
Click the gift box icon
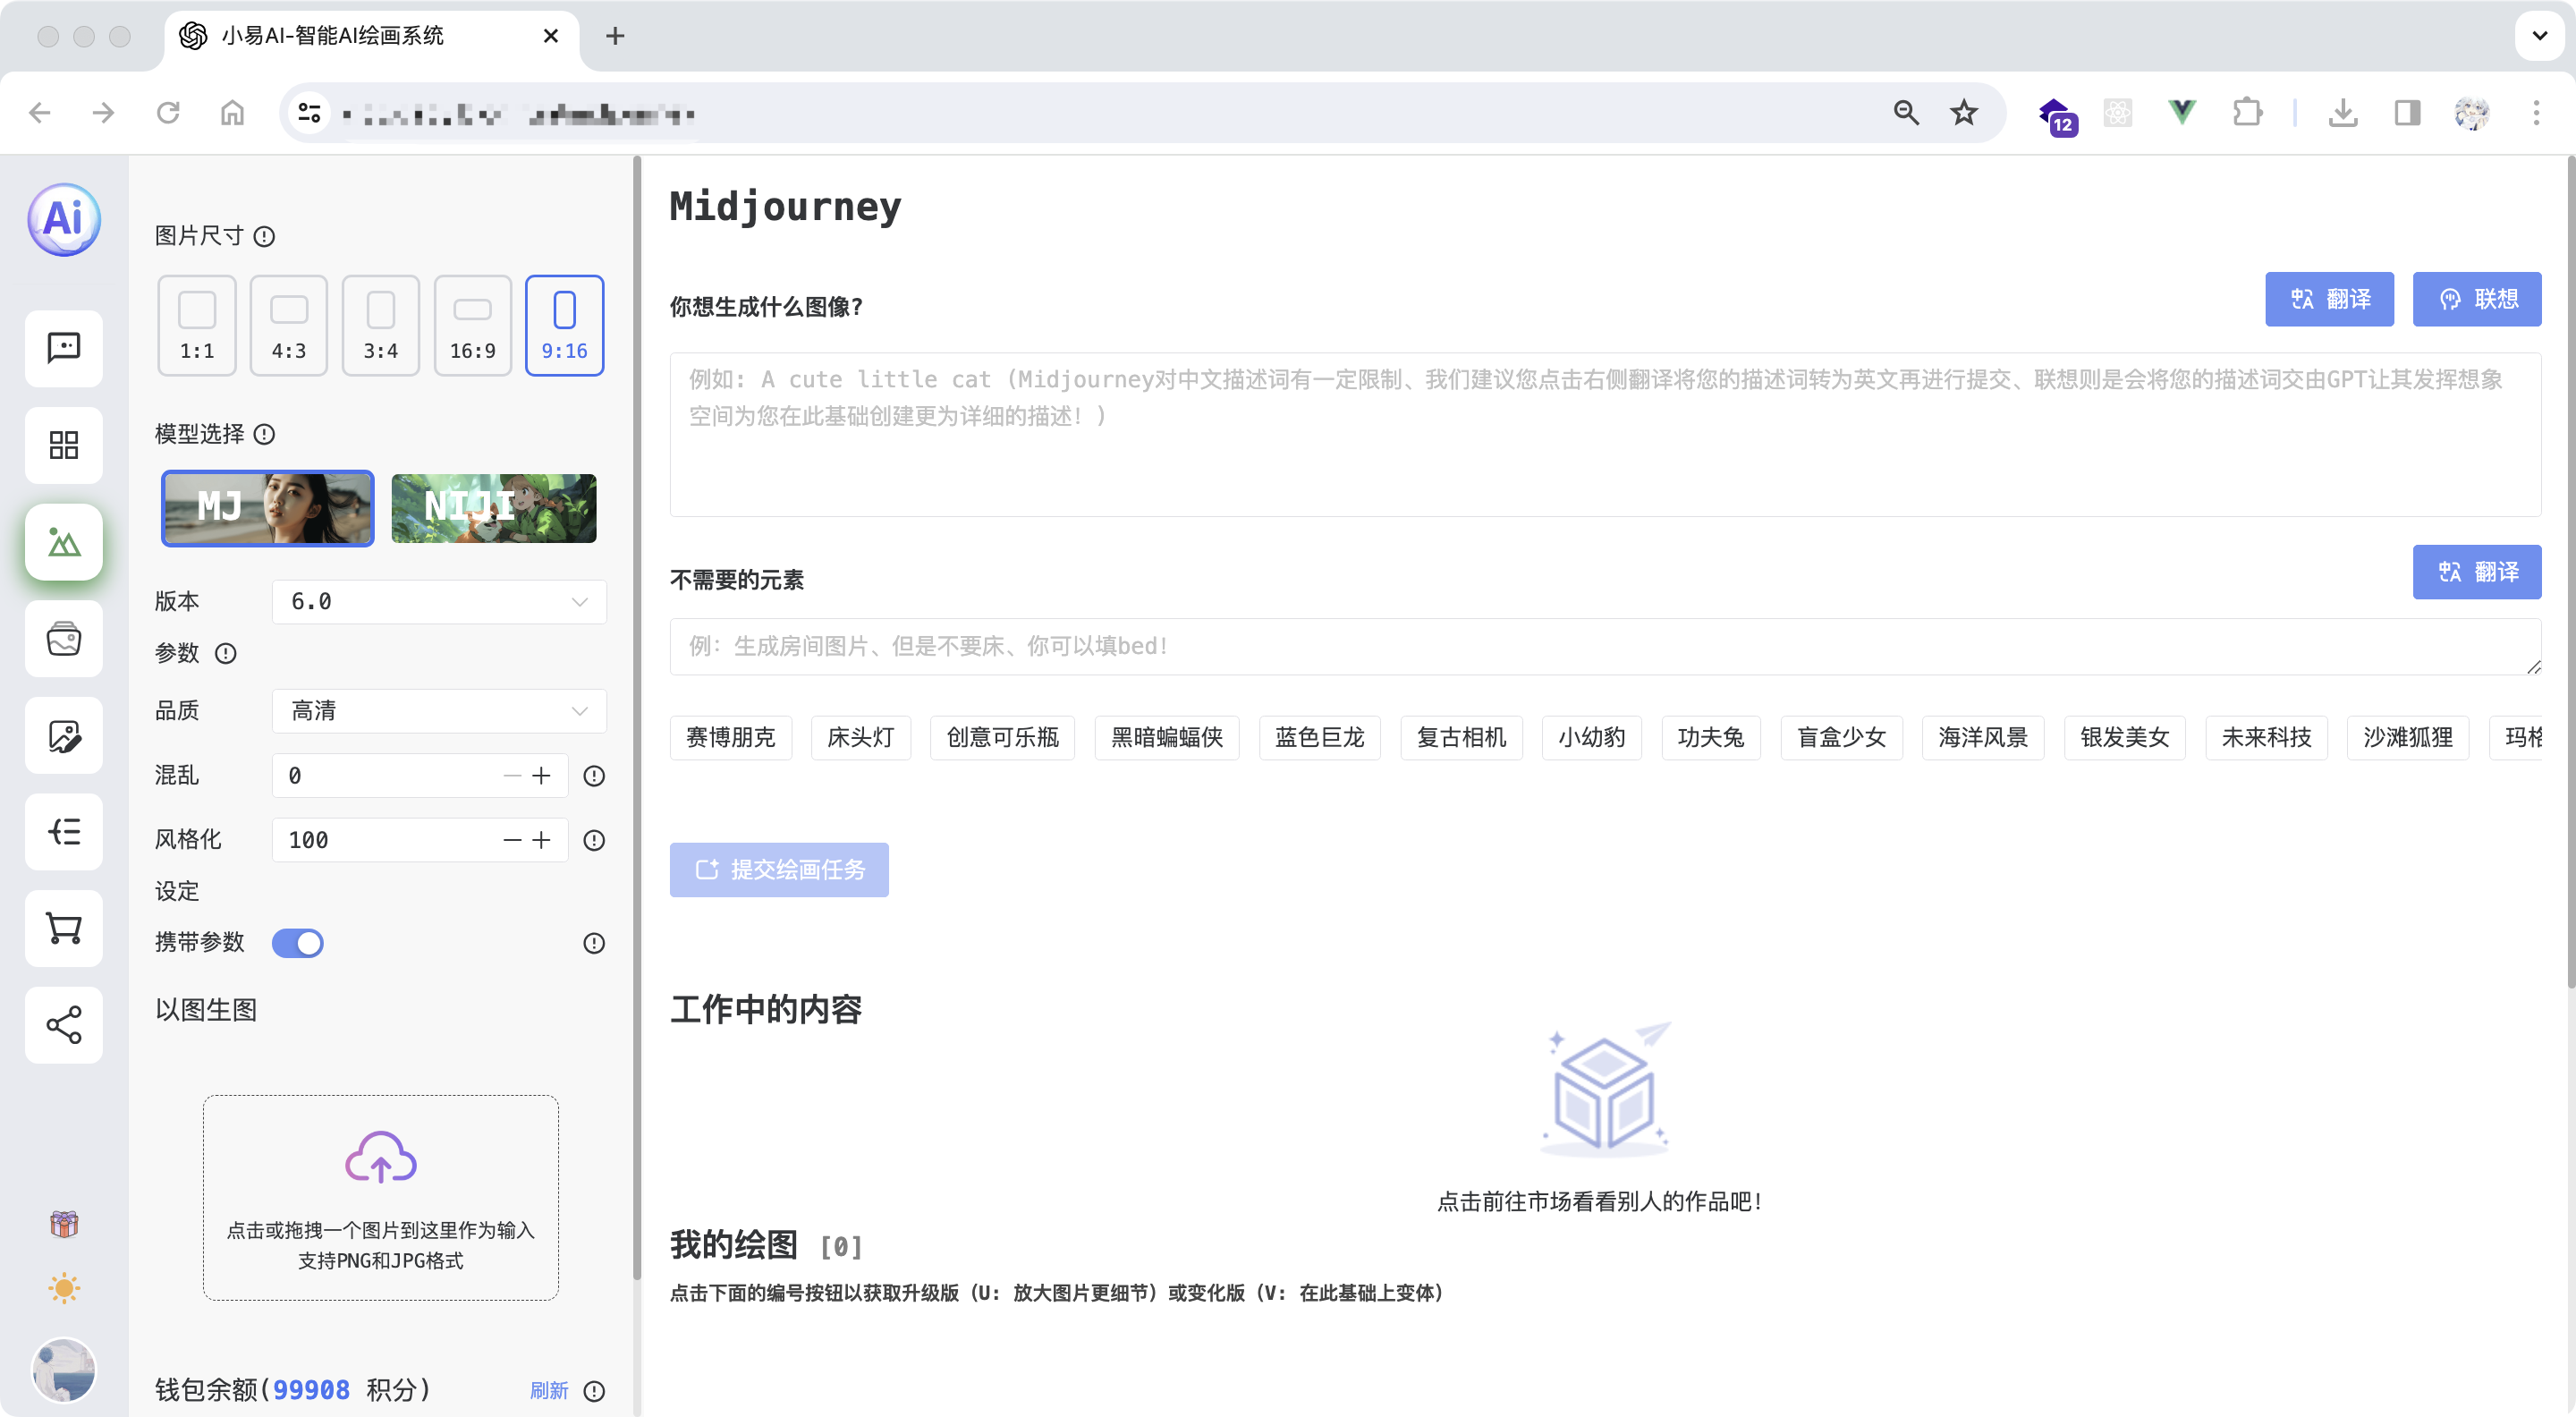[64, 1224]
